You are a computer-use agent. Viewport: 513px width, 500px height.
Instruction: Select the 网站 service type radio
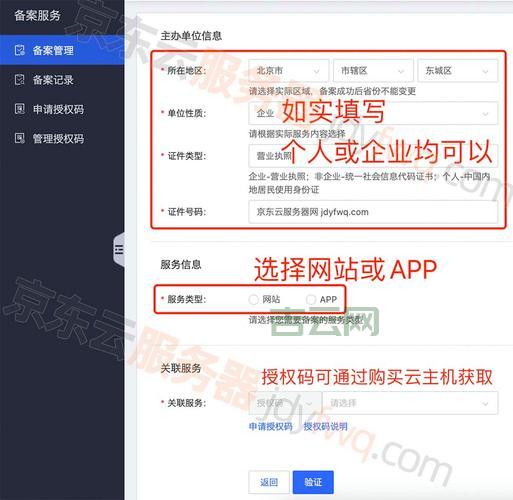click(254, 299)
